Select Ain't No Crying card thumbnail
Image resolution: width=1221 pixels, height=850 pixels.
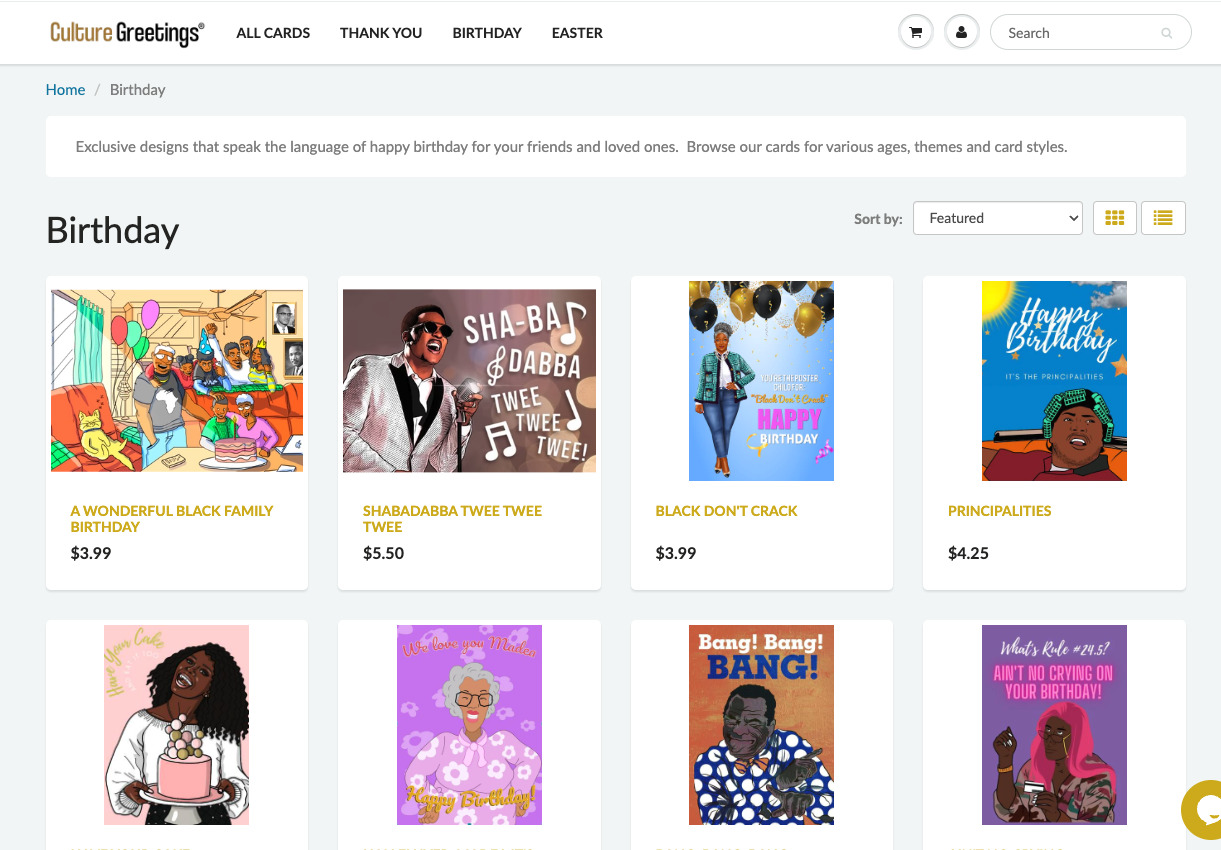click(x=1054, y=725)
